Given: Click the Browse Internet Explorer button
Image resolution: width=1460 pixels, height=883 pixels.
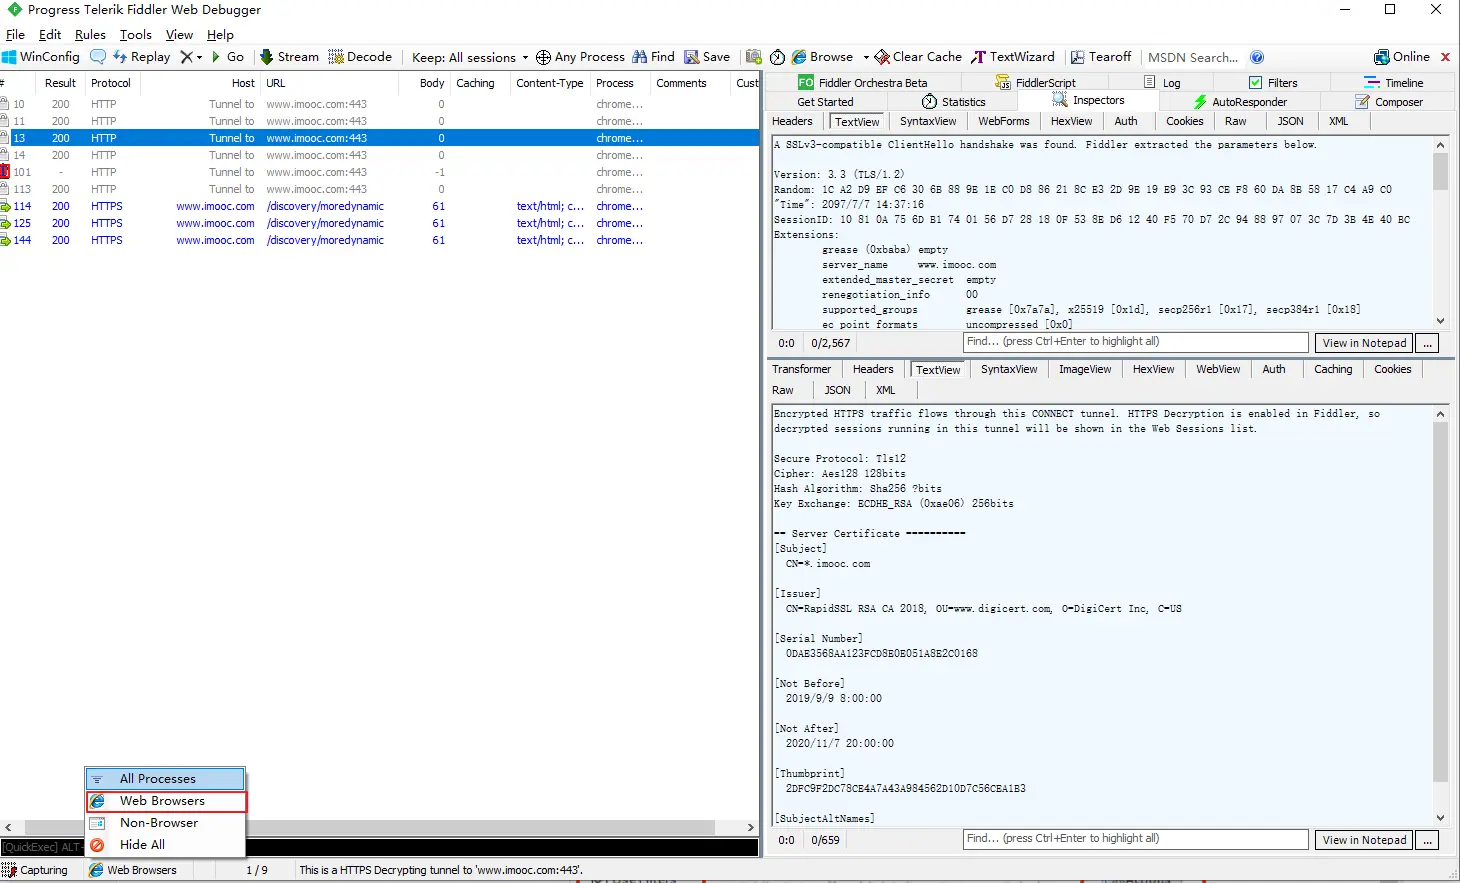Looking at the screenshot, I should pyautogui.click(x=823, y=57).
